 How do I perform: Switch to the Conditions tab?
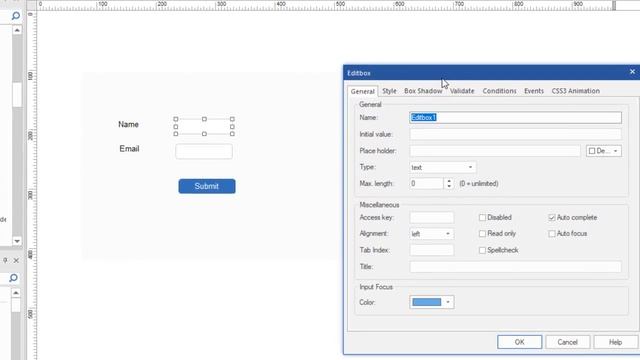coord(499,91)
